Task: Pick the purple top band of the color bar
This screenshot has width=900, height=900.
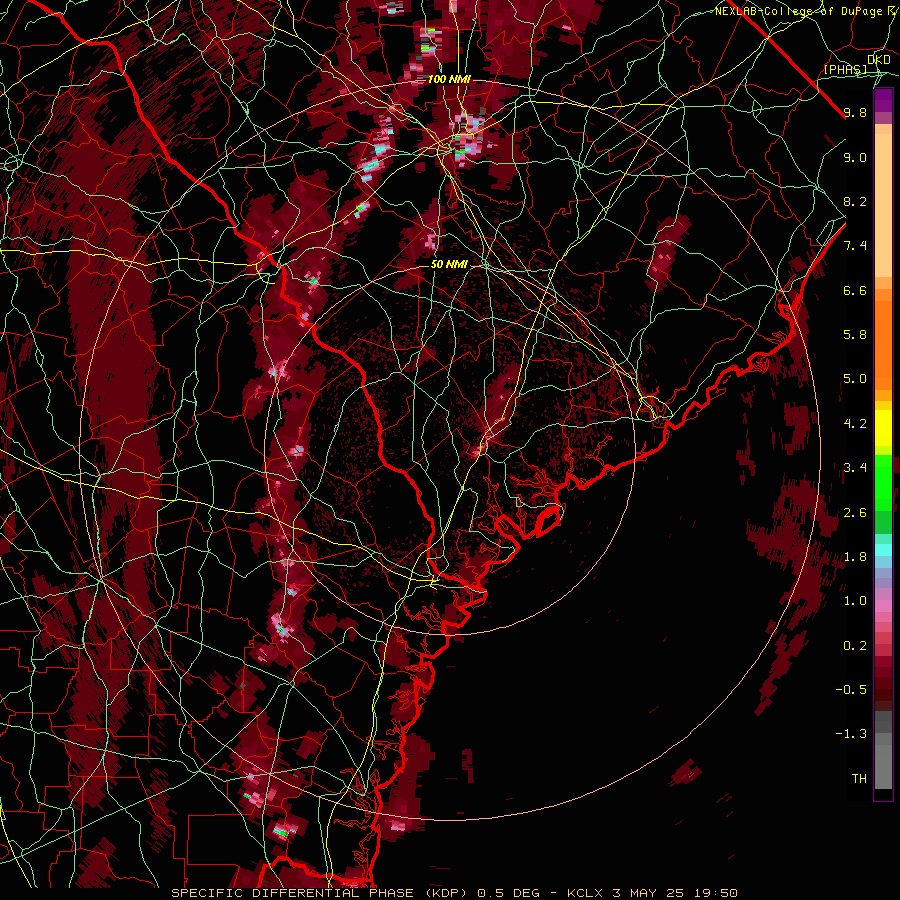Action: click(x=883, y=100)
